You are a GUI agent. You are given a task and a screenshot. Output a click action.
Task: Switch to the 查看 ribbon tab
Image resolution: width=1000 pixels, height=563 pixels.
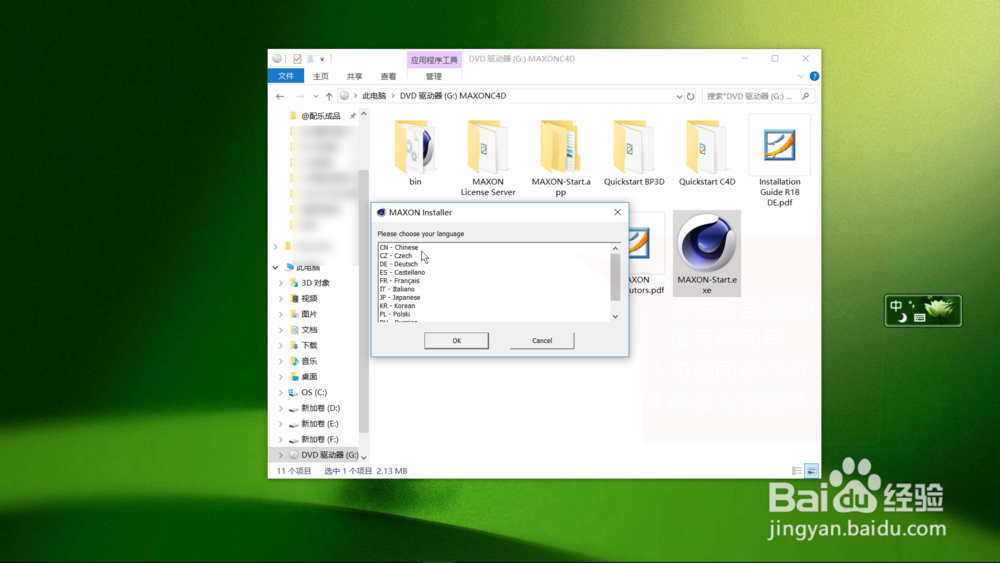388,76
